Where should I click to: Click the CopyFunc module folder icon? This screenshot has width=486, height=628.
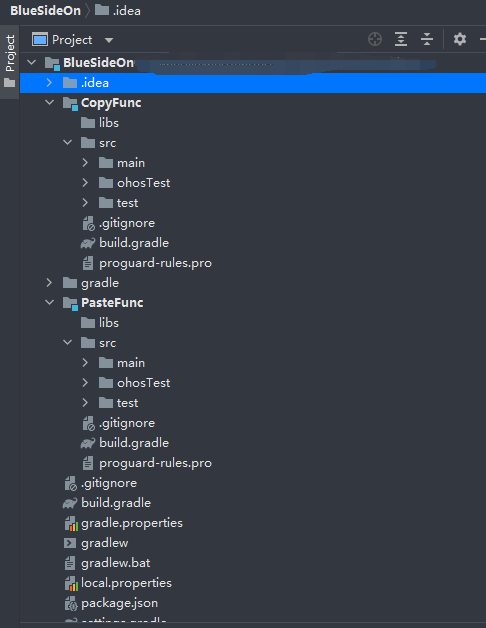70,103
